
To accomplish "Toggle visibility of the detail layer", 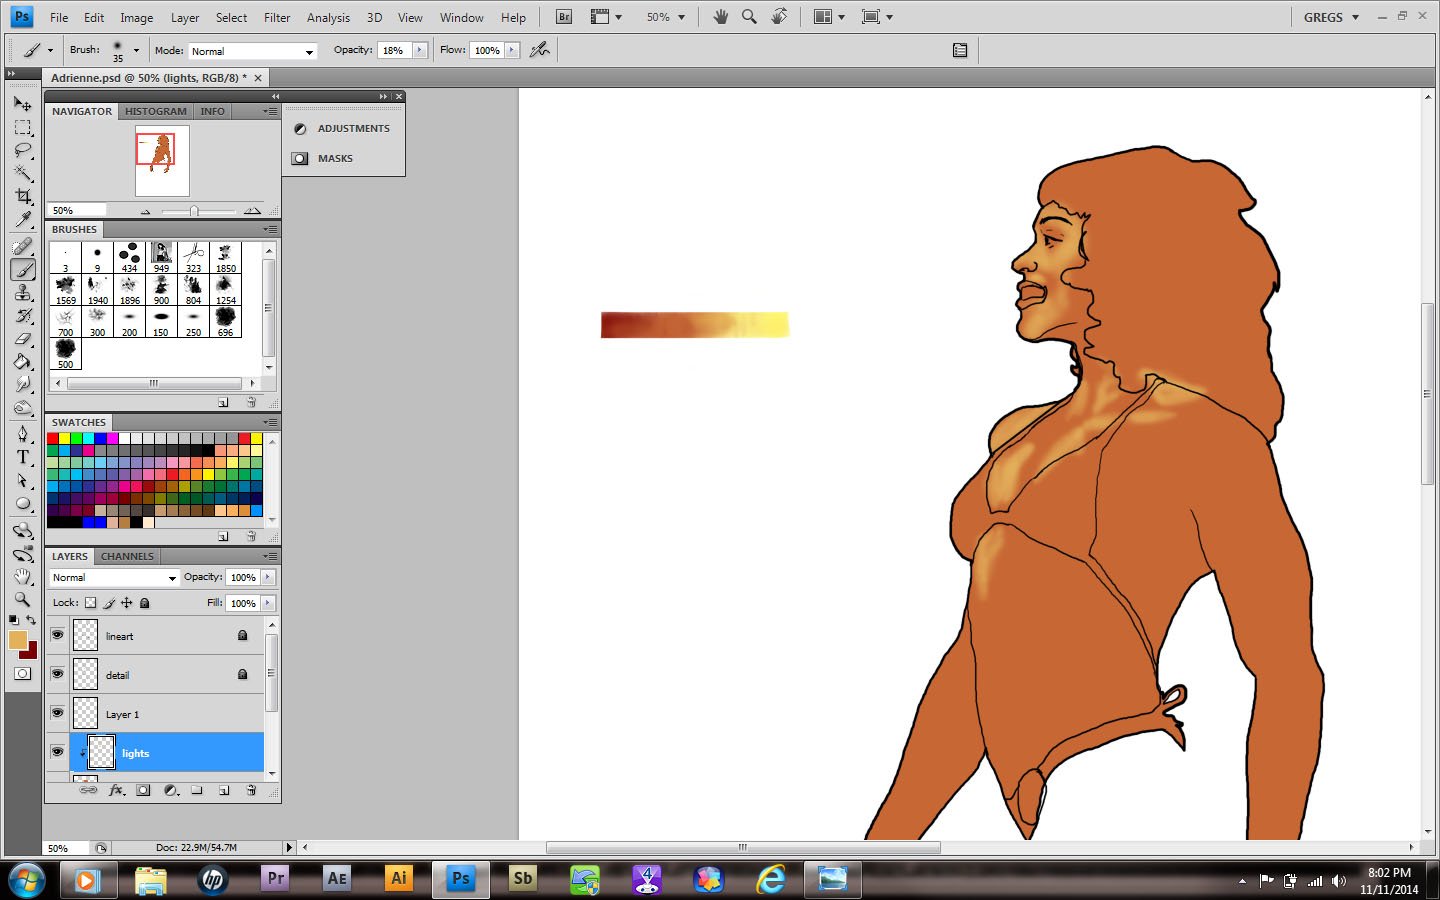I will coord(57,674).
